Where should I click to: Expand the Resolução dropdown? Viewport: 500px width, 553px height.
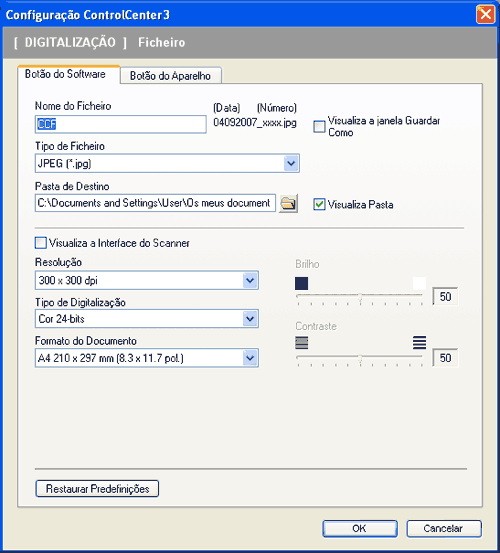250,280
